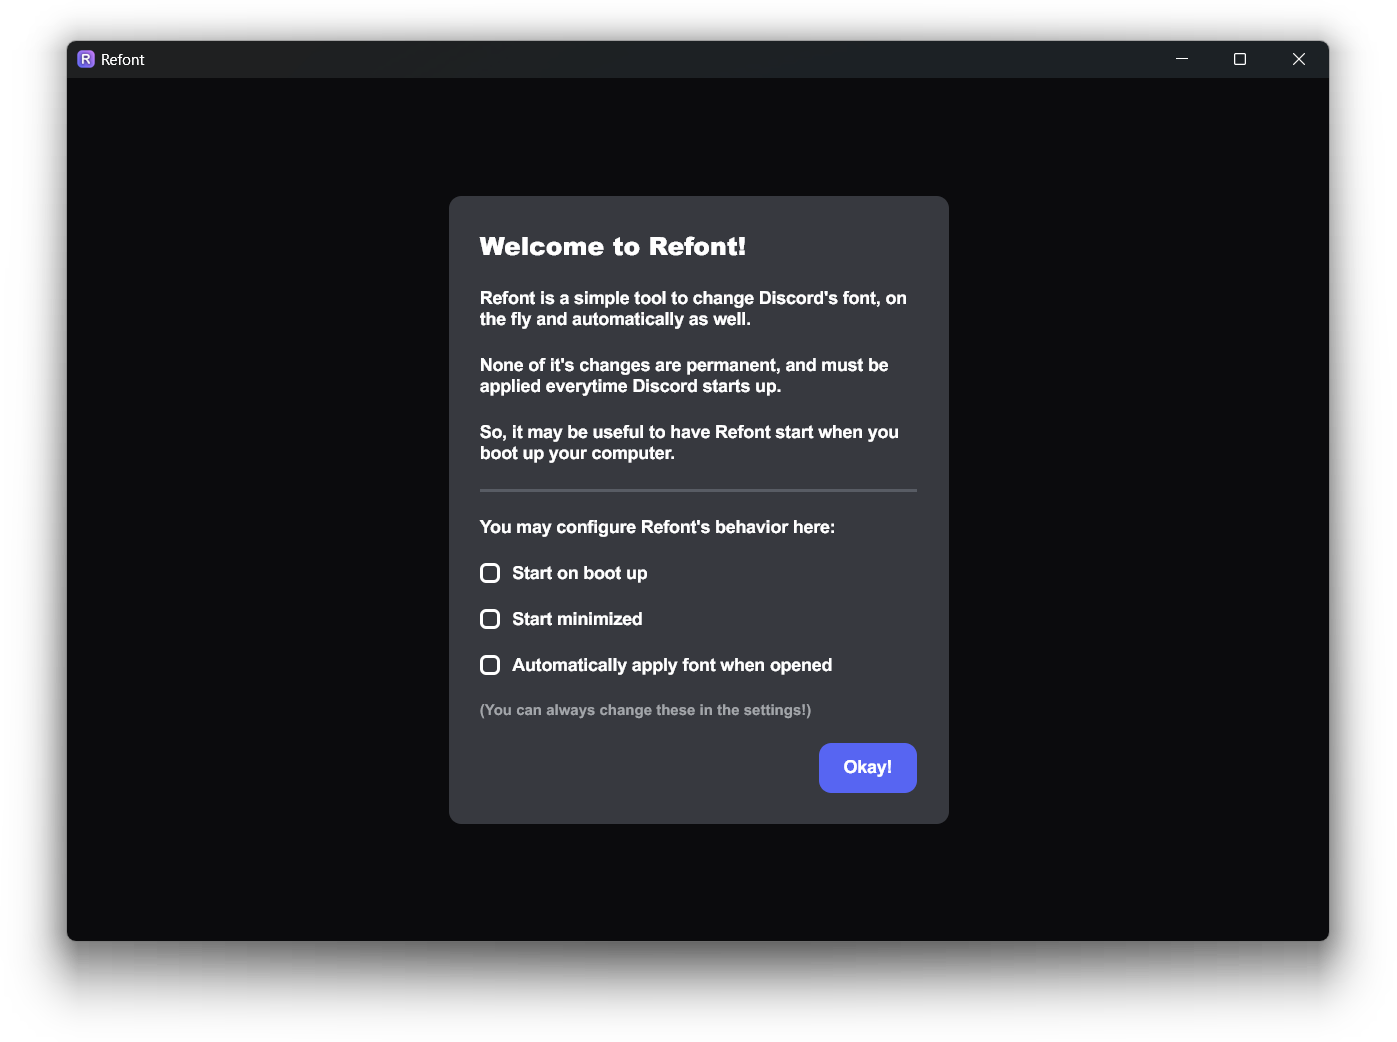Click the paragraph starting 'Refont is a simple tool'
The height and width of the screenshot is (1042, 1397).
(694, 308)
